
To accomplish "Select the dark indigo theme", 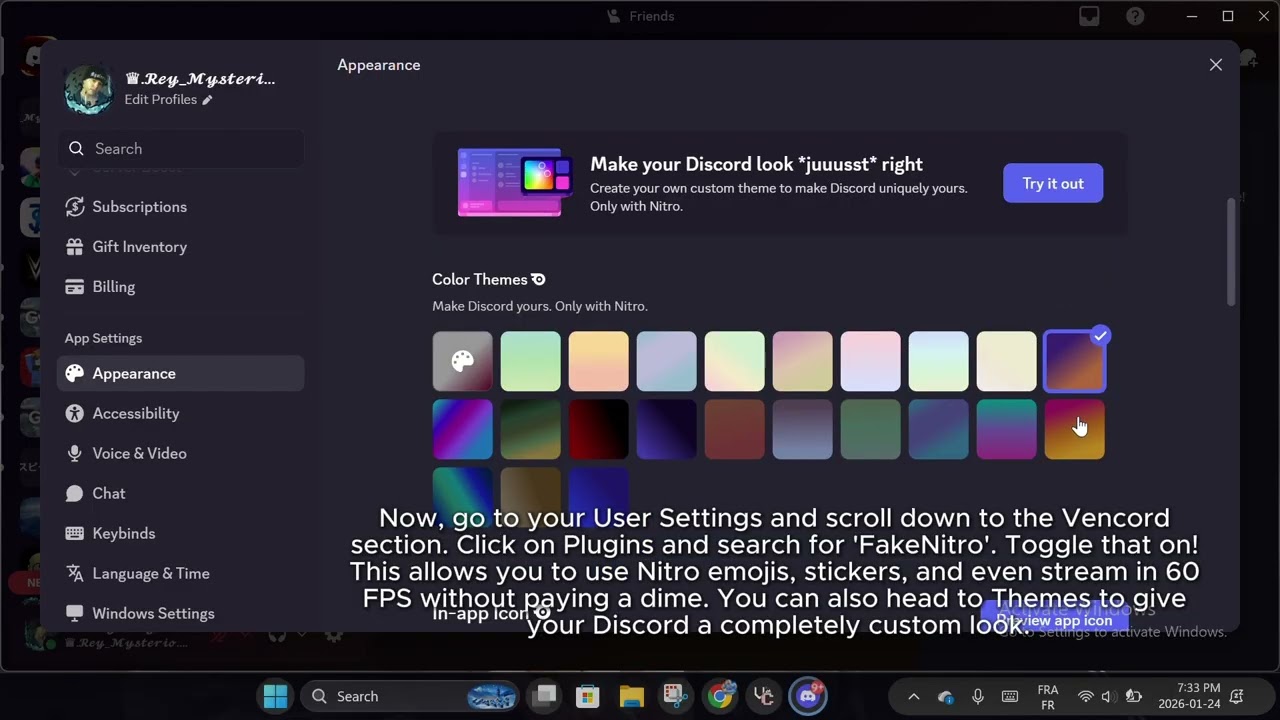I will coord(667,430).
